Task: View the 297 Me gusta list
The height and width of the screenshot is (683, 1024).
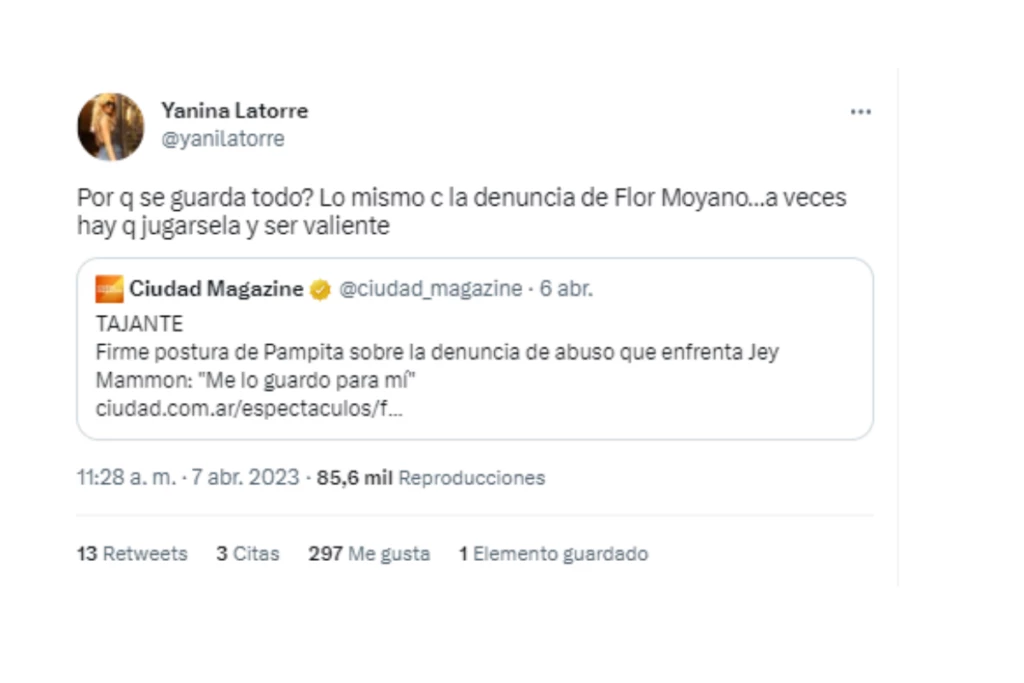Action: click(x=369, y=553)
